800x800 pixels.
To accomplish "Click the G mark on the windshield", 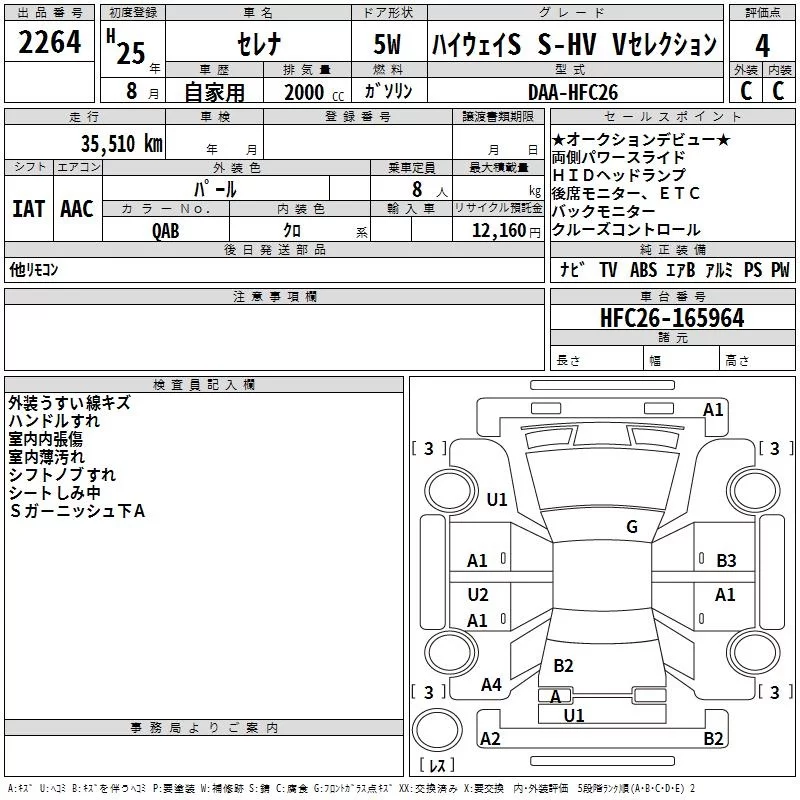I will (x=631, y=527).
